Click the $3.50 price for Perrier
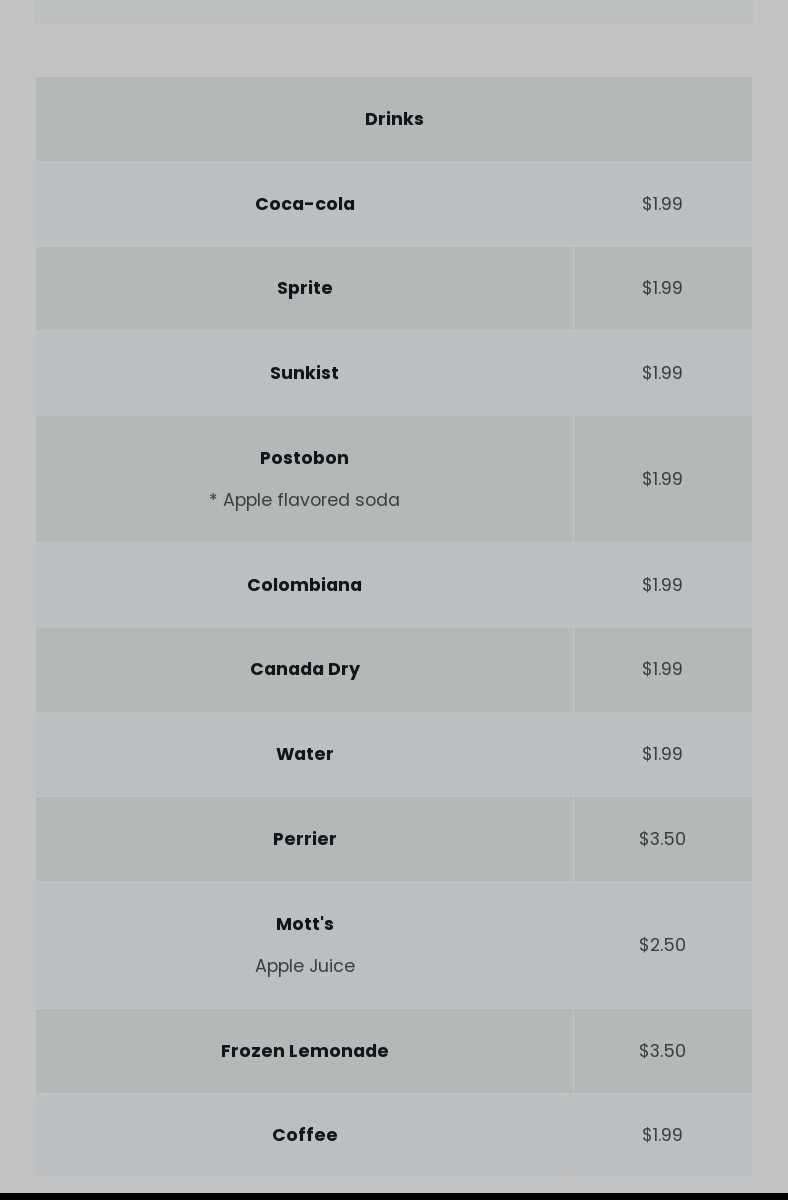The height and width of the screenshot is (1200, 788). tap(662, 839)
